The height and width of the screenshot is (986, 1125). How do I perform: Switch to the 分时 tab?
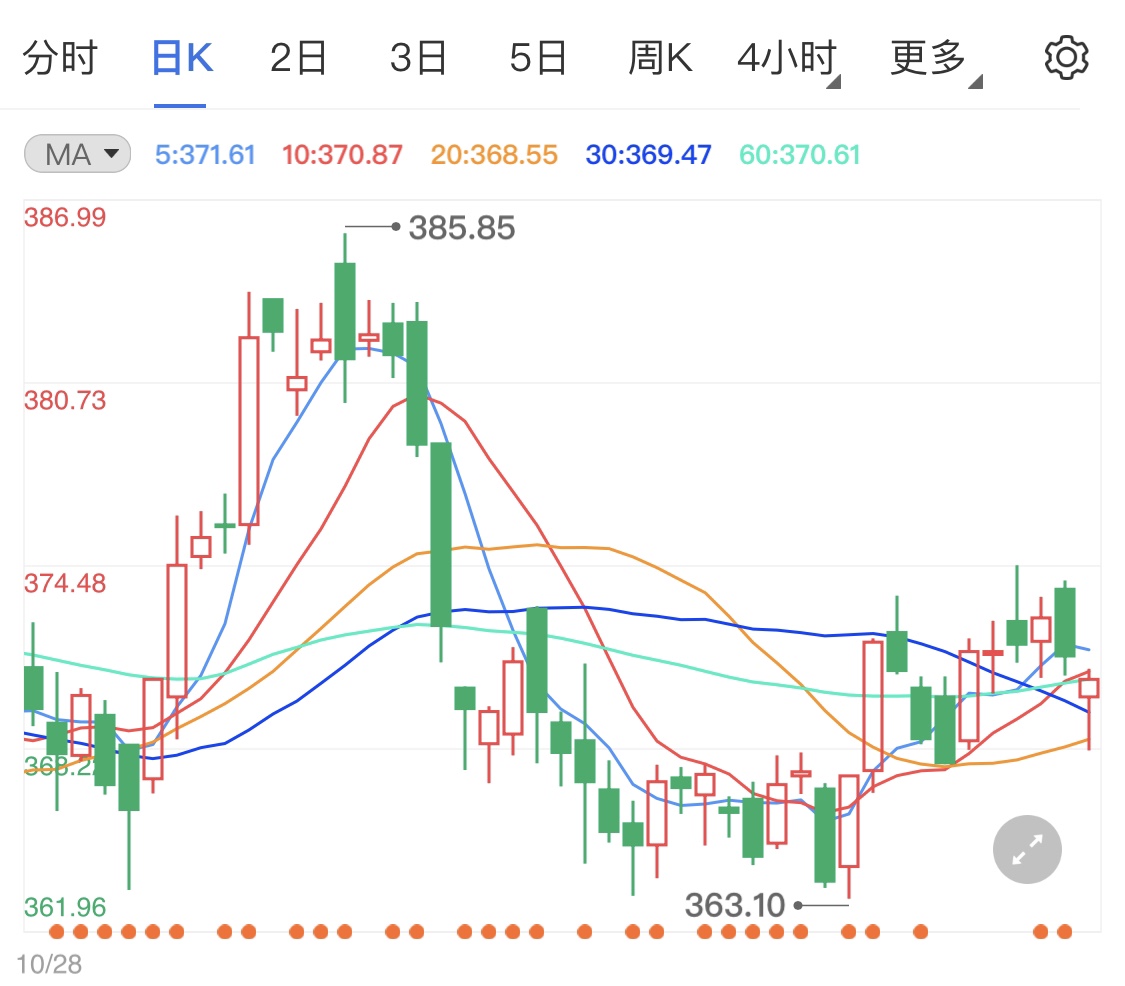[x=60, y=58]
